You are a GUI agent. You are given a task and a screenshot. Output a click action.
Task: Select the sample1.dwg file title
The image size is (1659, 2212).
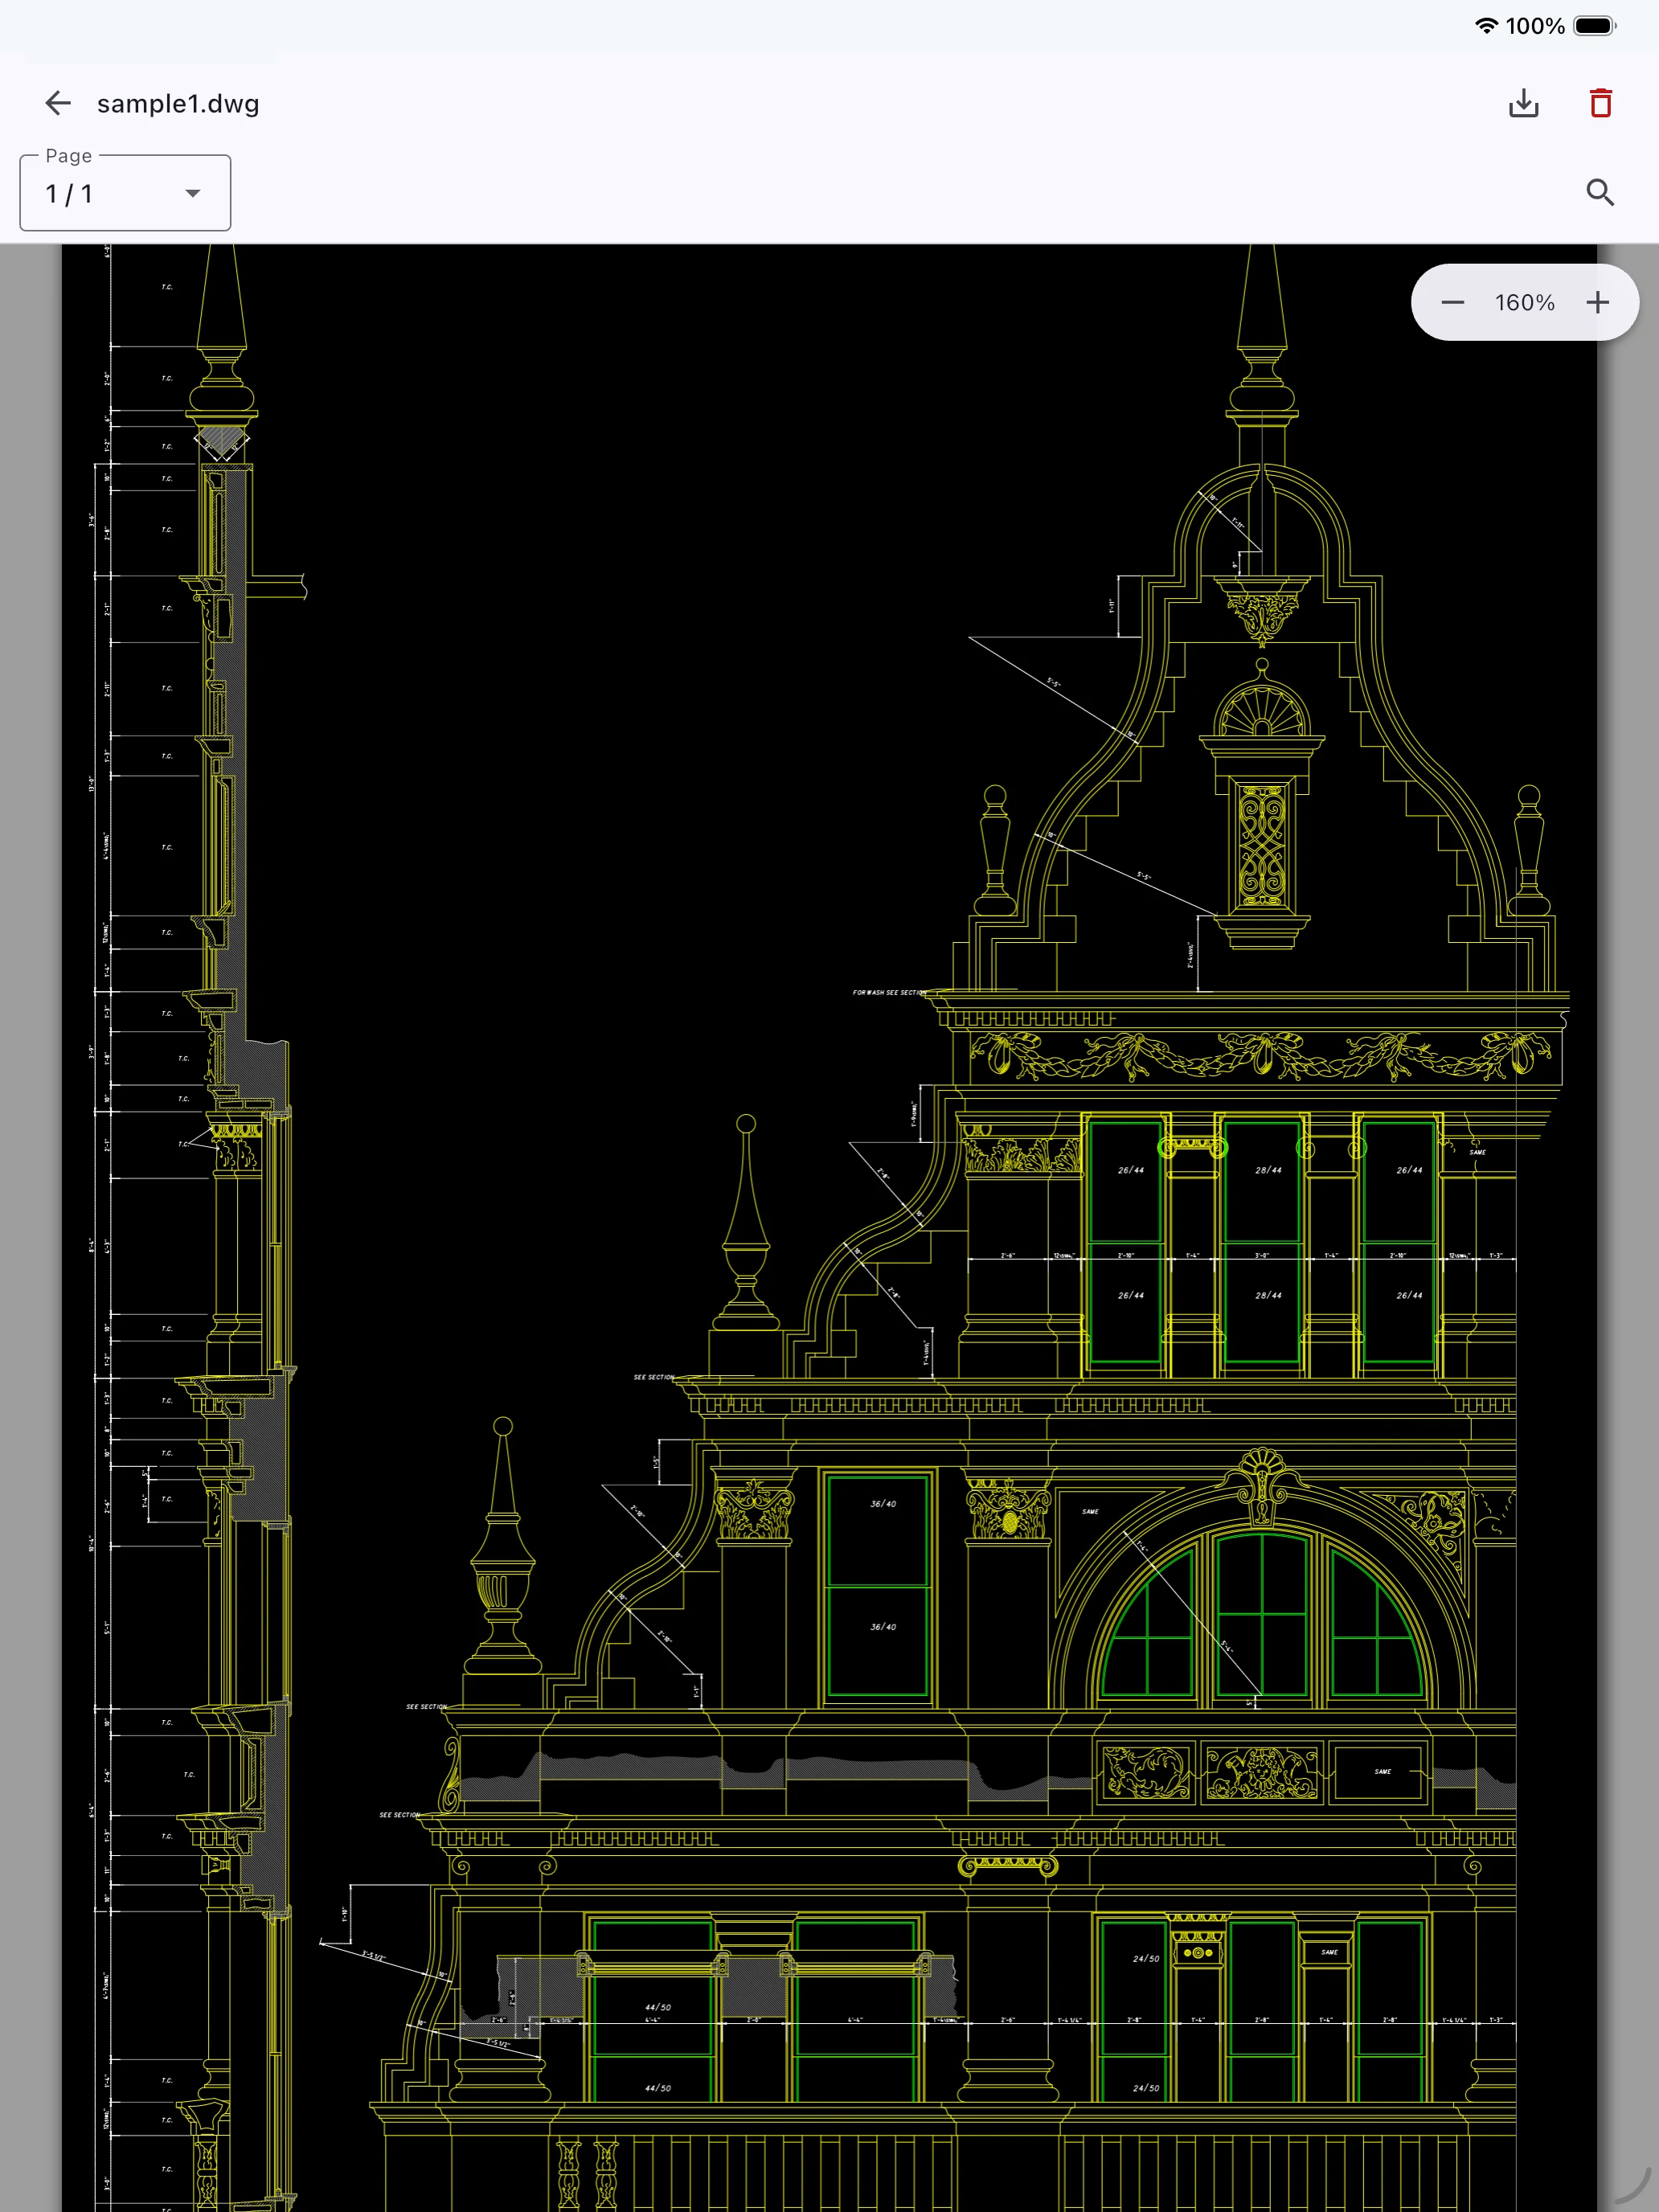point(178,104)
